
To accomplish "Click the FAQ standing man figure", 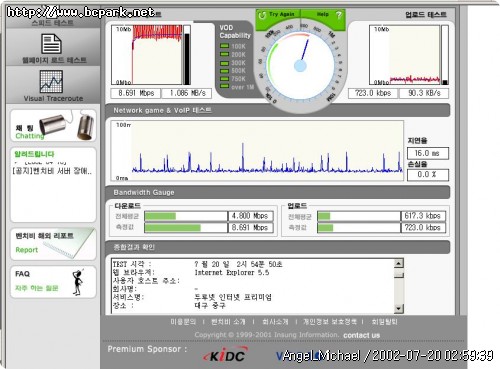I will [78, 282].
